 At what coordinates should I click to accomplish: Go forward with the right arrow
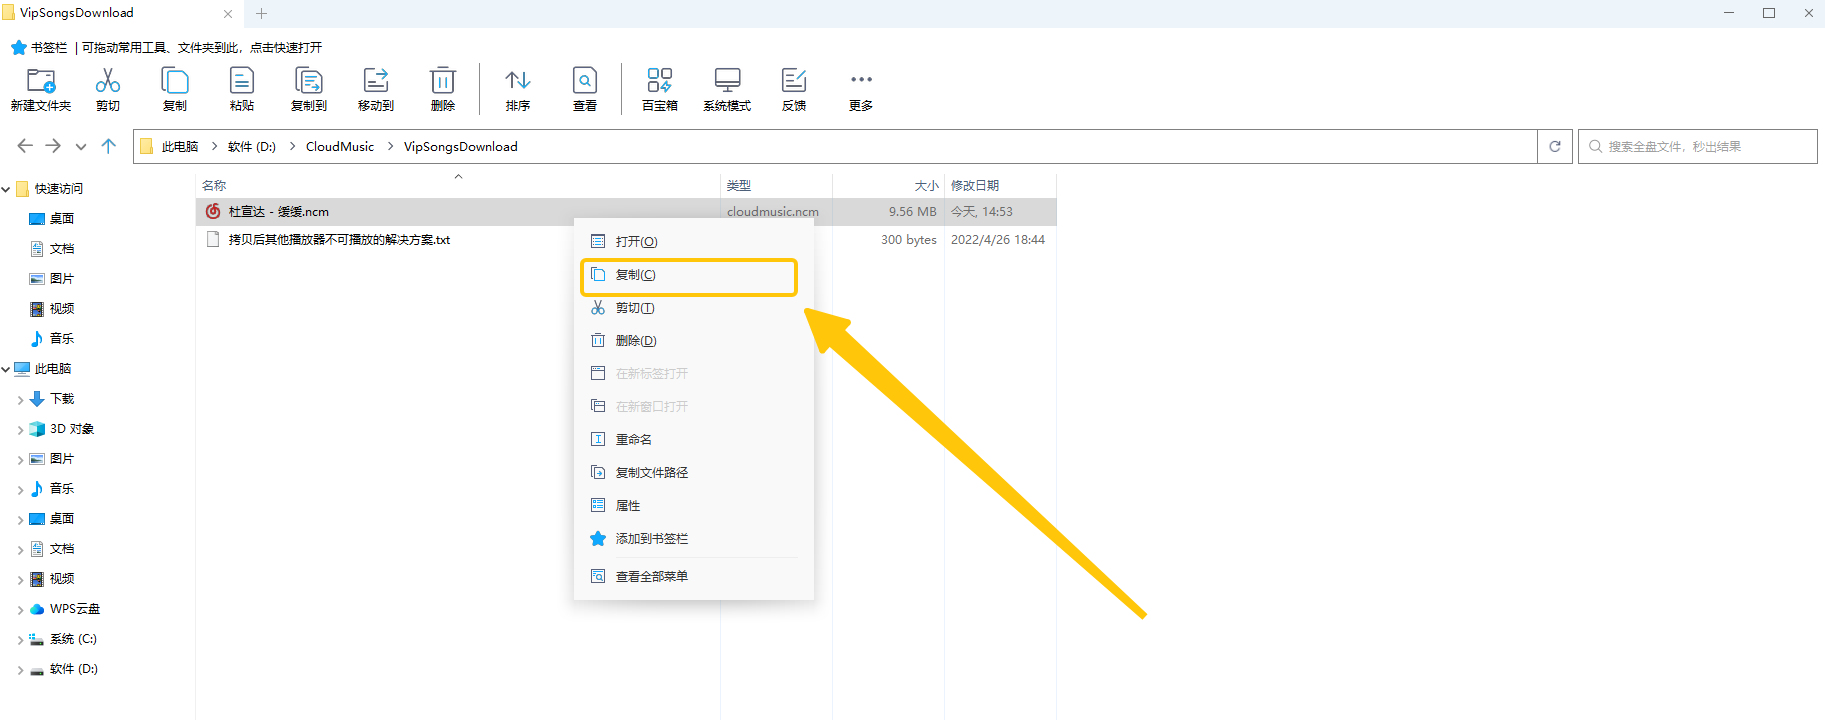[53, 146]
